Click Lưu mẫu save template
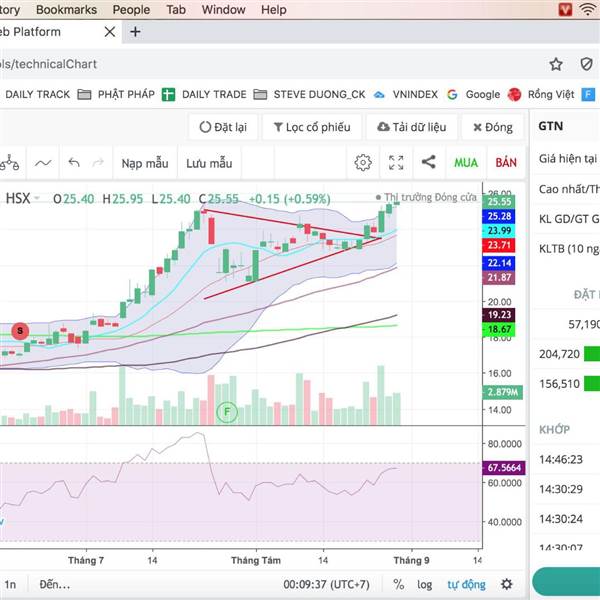 [x=209, y=163]
